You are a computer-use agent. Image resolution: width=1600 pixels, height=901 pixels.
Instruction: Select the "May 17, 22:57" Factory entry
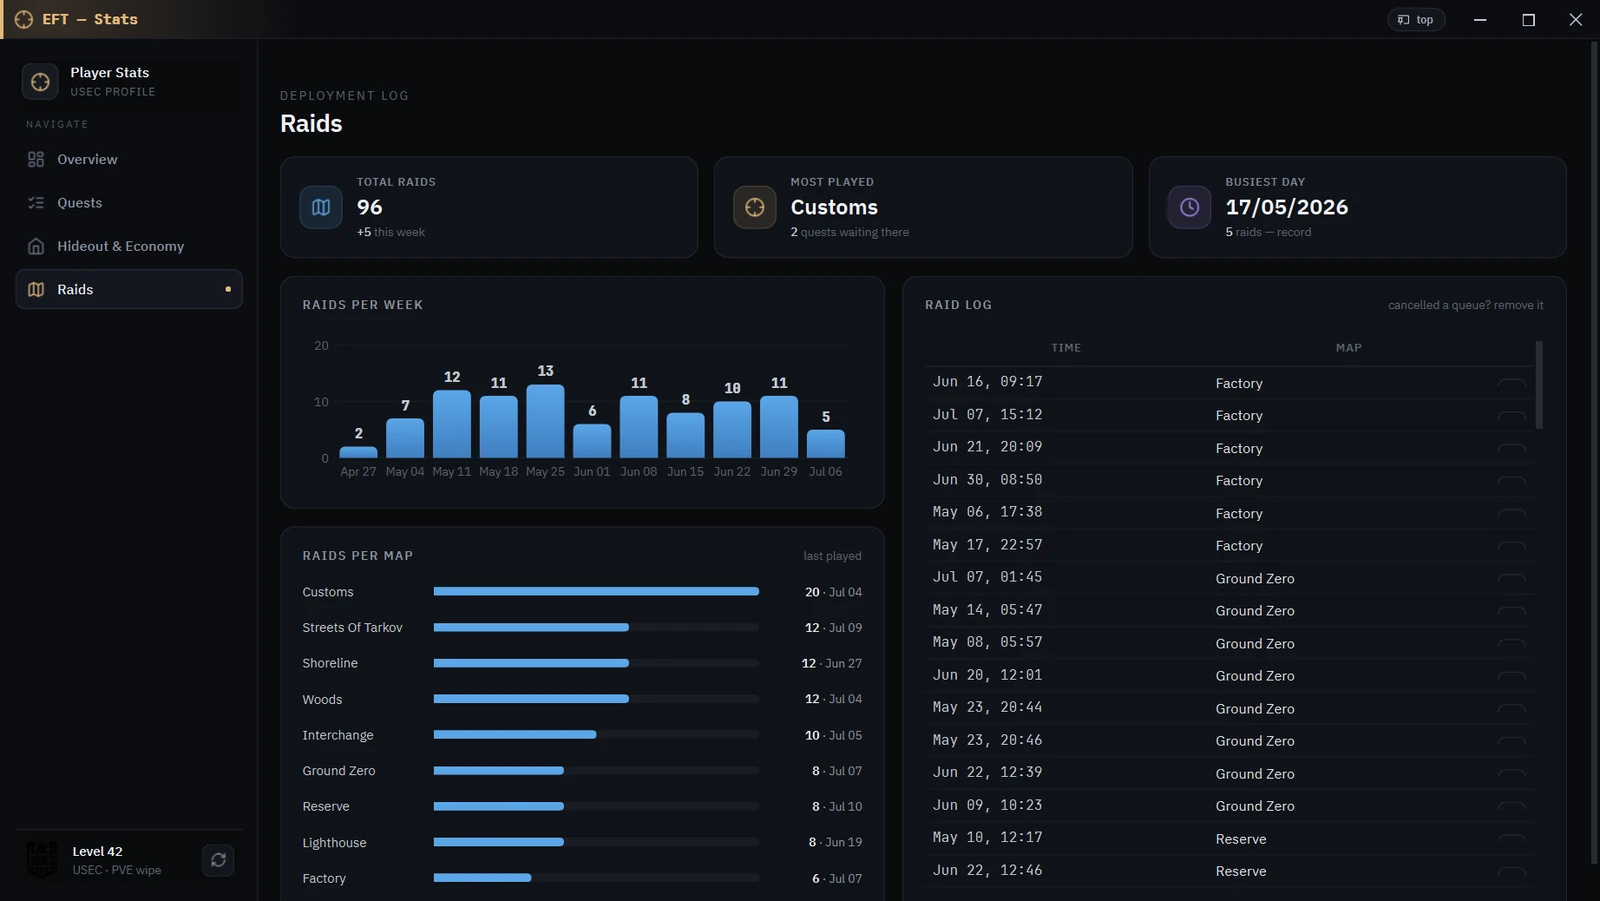coord(1230,545)
